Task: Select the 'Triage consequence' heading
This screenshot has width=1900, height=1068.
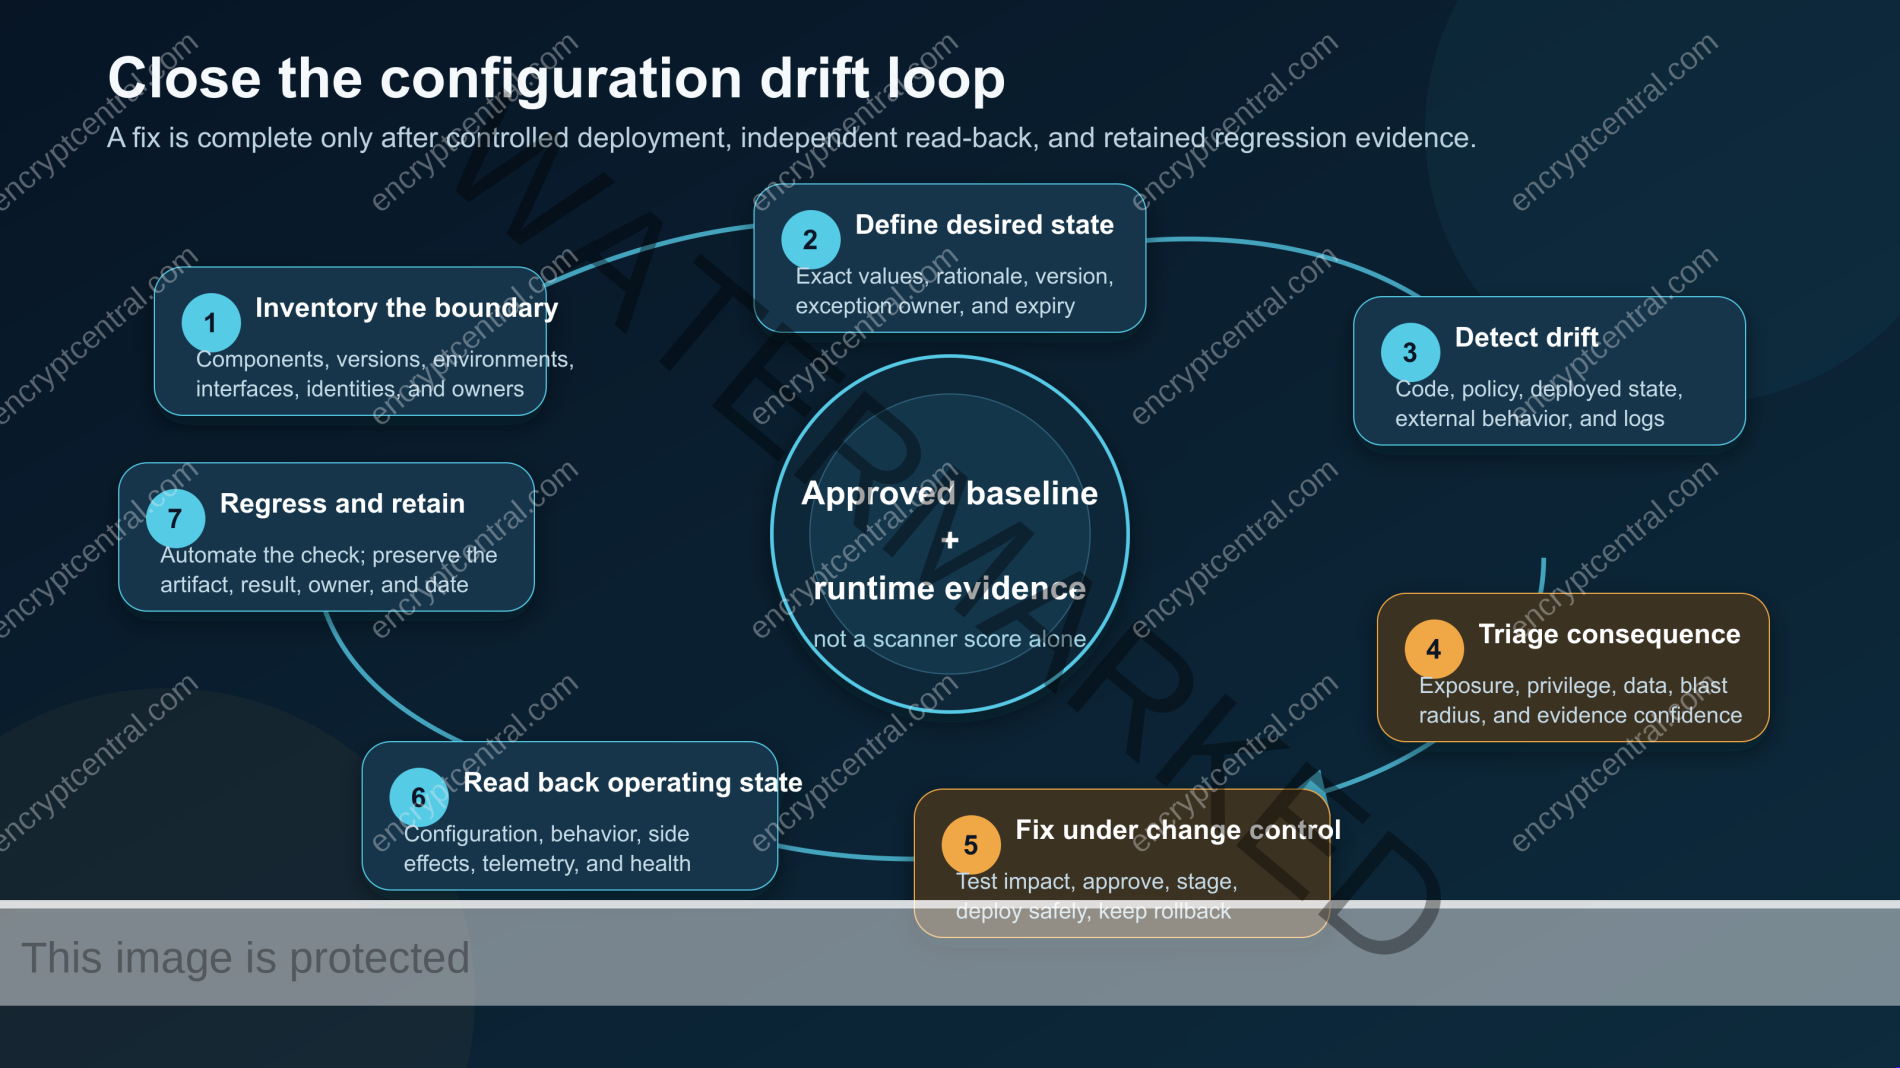Action: coord(1609,635)
